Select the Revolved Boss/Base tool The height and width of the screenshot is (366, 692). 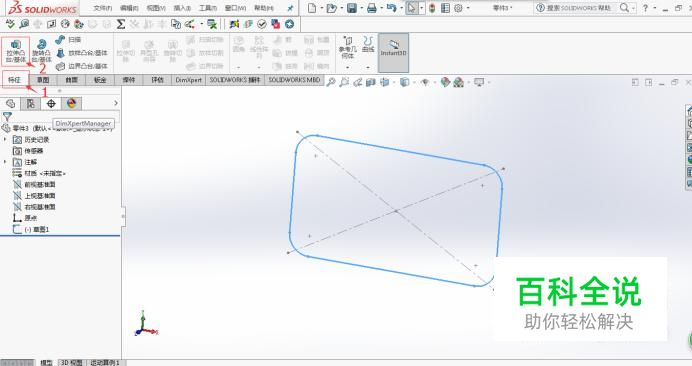tap(41, 51)
